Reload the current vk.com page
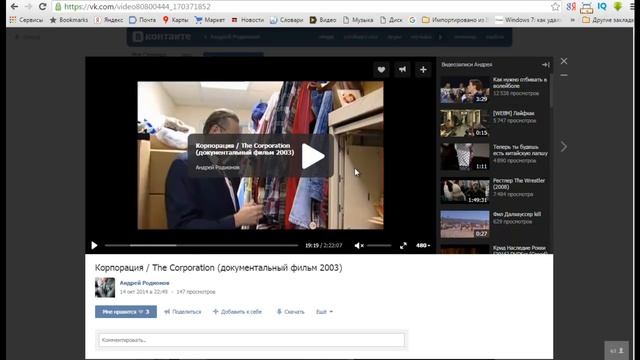 point(42,7)
